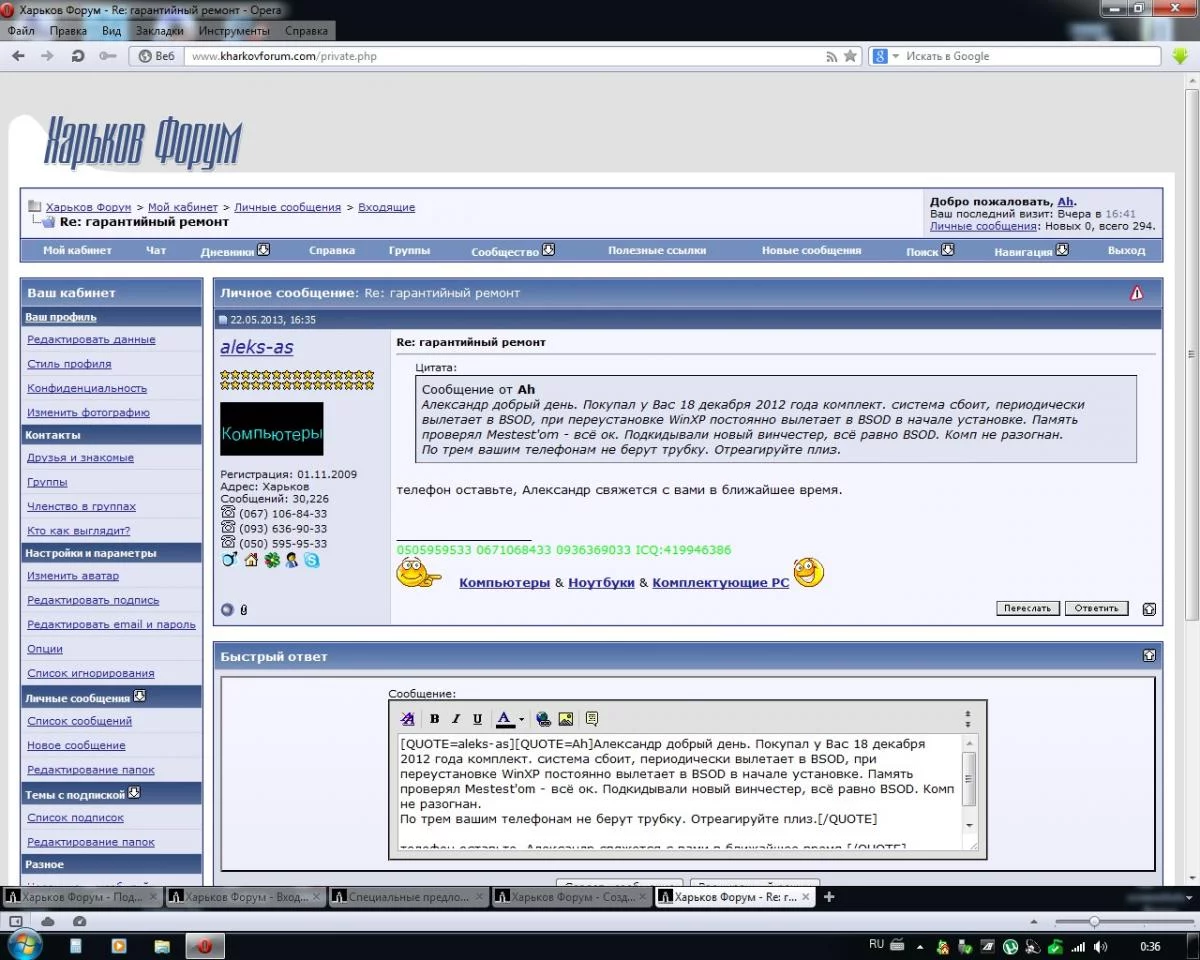Open the Закладки menu in Opera
This screenshot has width=1200, height=960.
[160, 31]
